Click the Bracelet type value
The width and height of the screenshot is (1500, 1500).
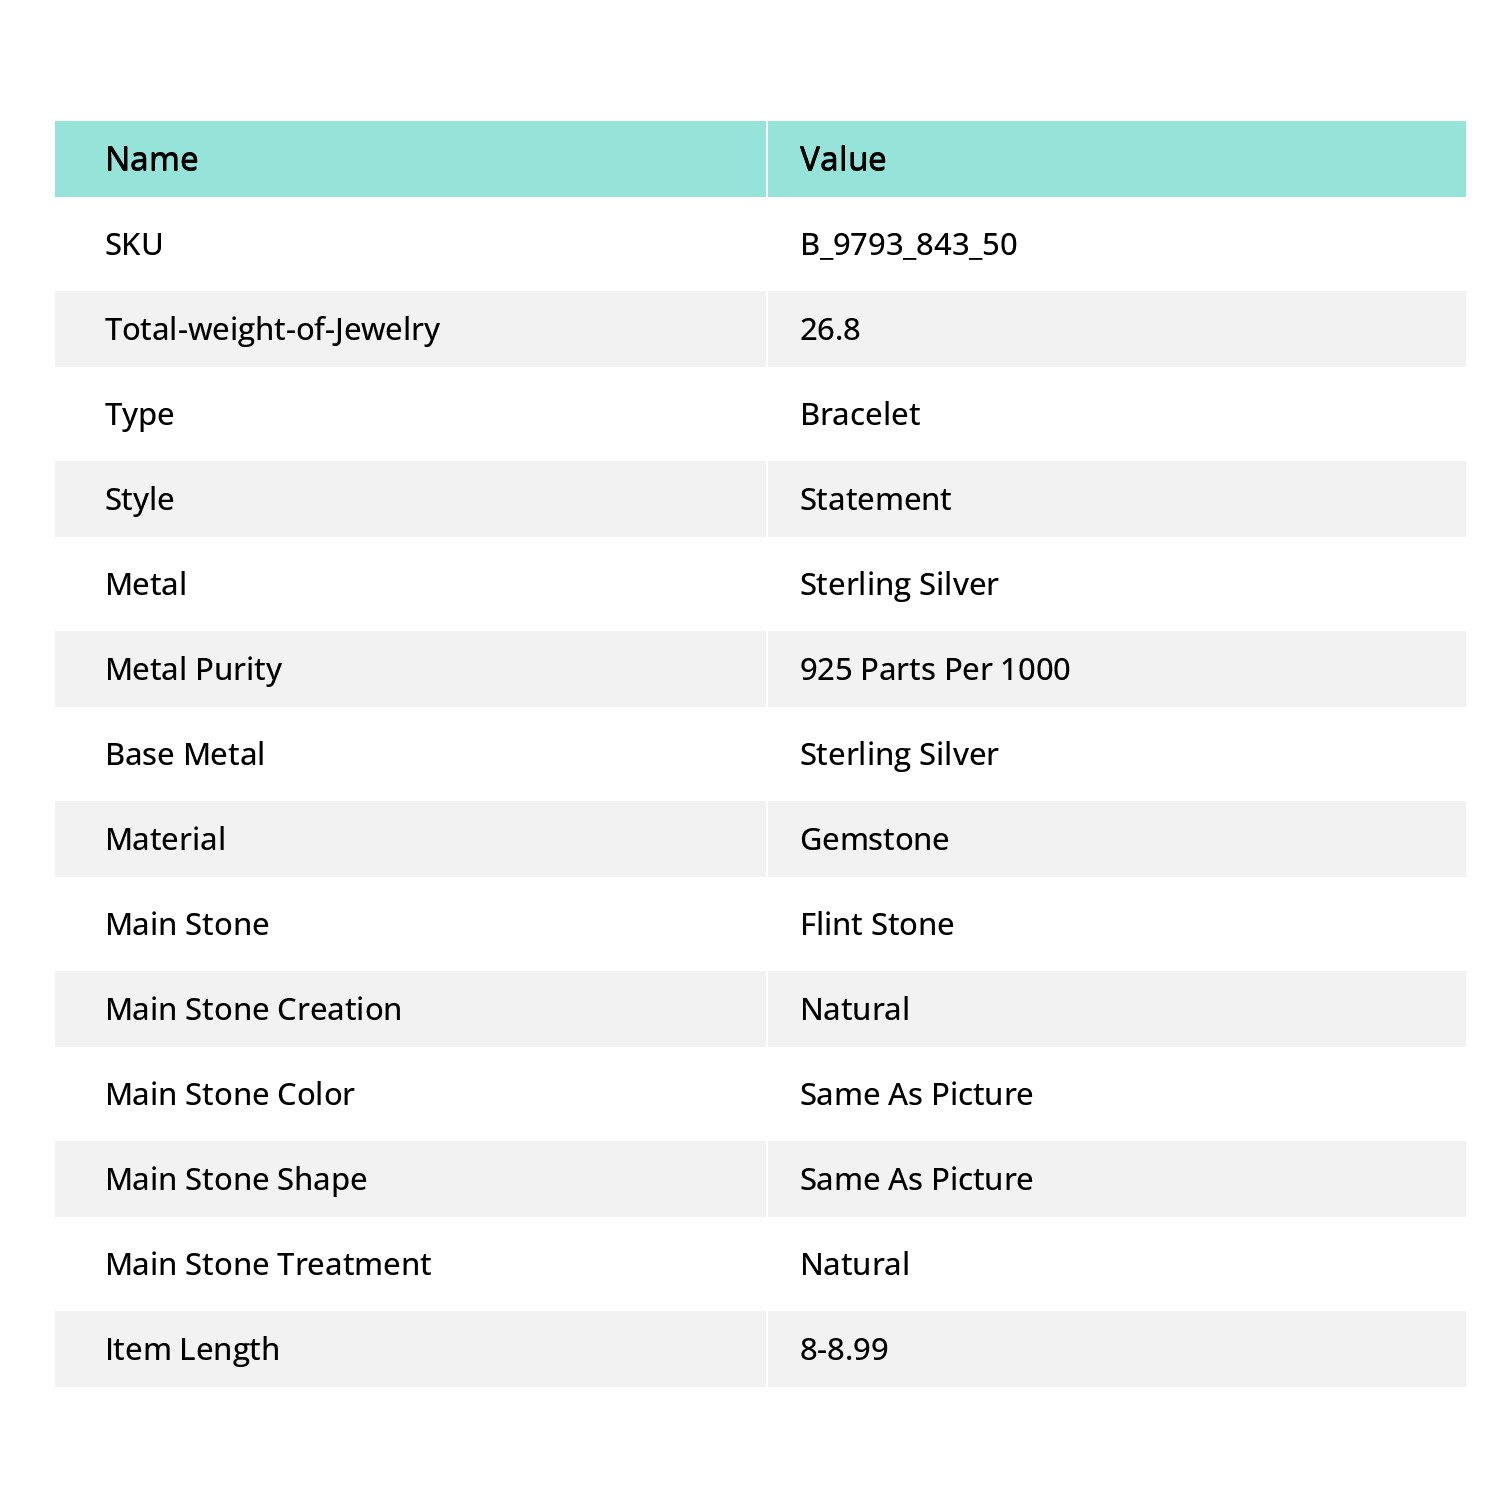860,414
